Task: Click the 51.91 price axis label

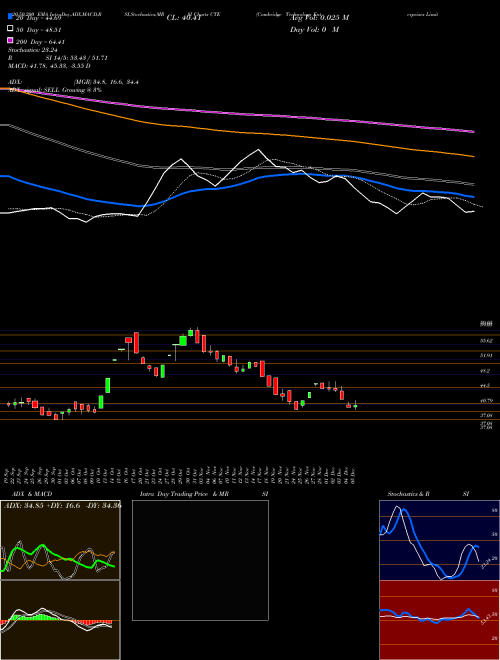Action: (487, 356)
